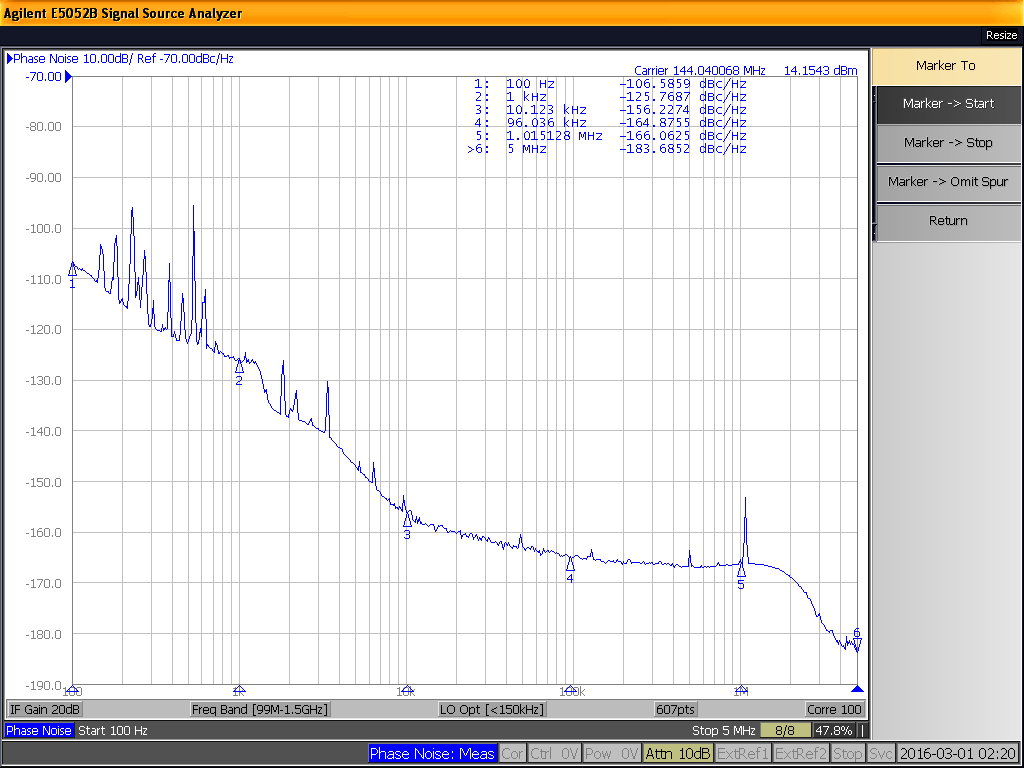Image resolution: width=1024 pixels, height=768 pixels.
Task: Click the Resize button in the top bar
Action: 1001,35
